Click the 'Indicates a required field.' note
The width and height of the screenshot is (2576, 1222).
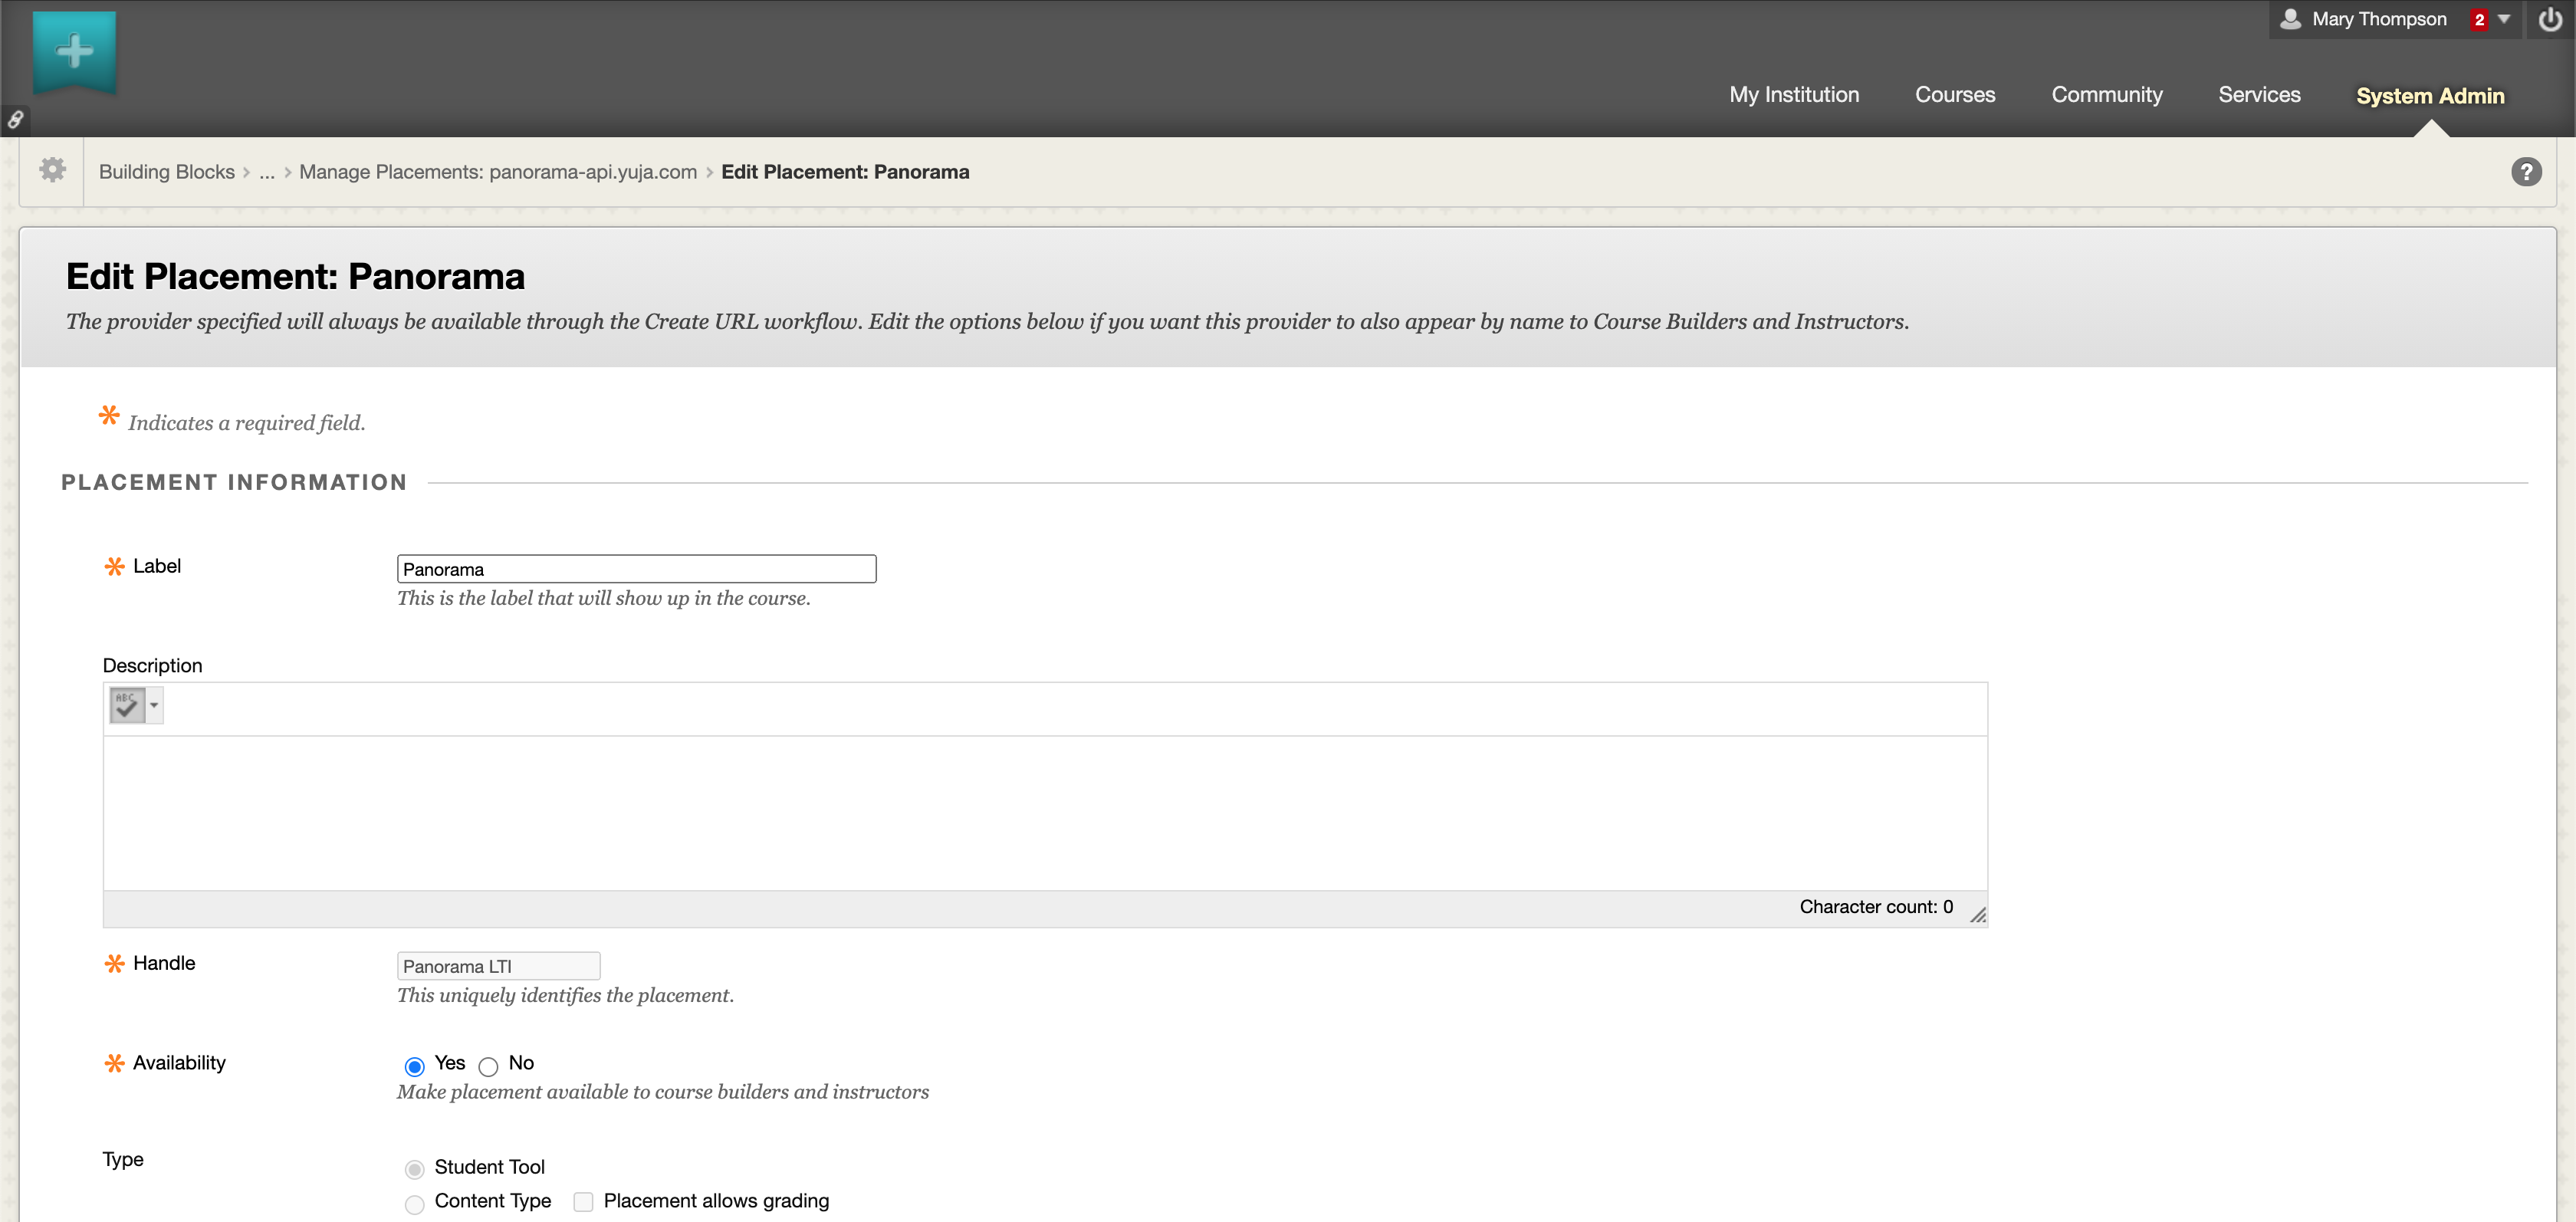(246, 424)
